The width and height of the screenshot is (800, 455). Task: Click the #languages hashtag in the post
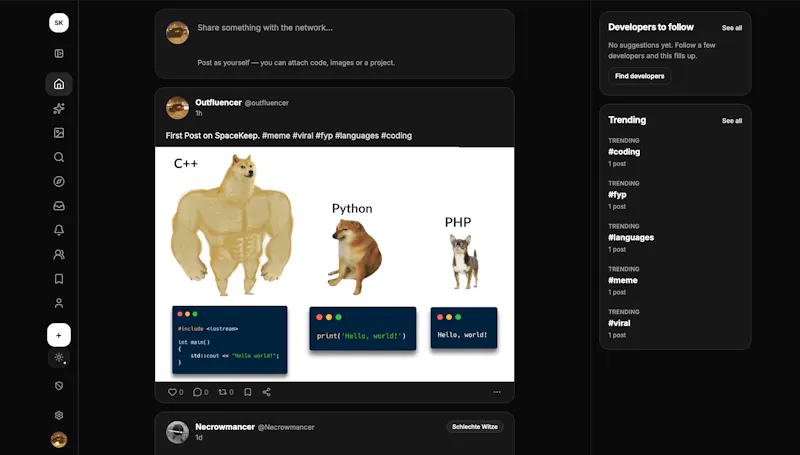357,136
